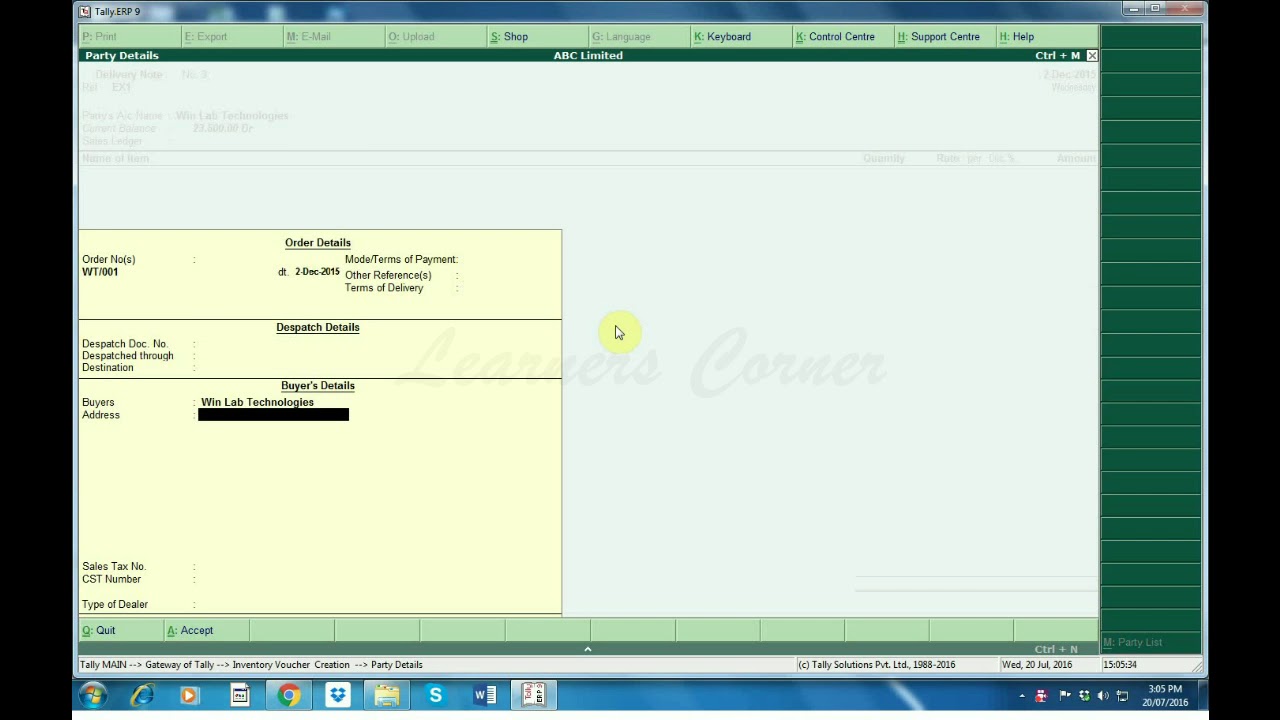
Task: Open Windows Explorer folder icon
Action: (x=387, y=695)
